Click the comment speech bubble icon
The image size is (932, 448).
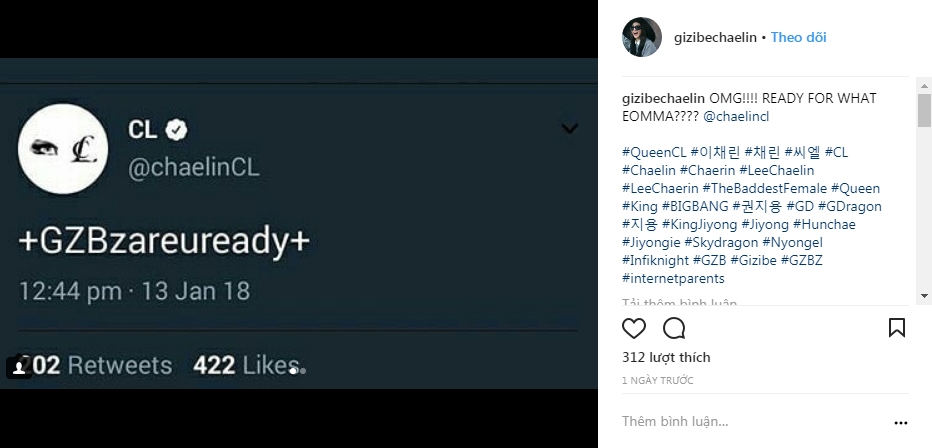pyautogui.click(x=674, y=328)
